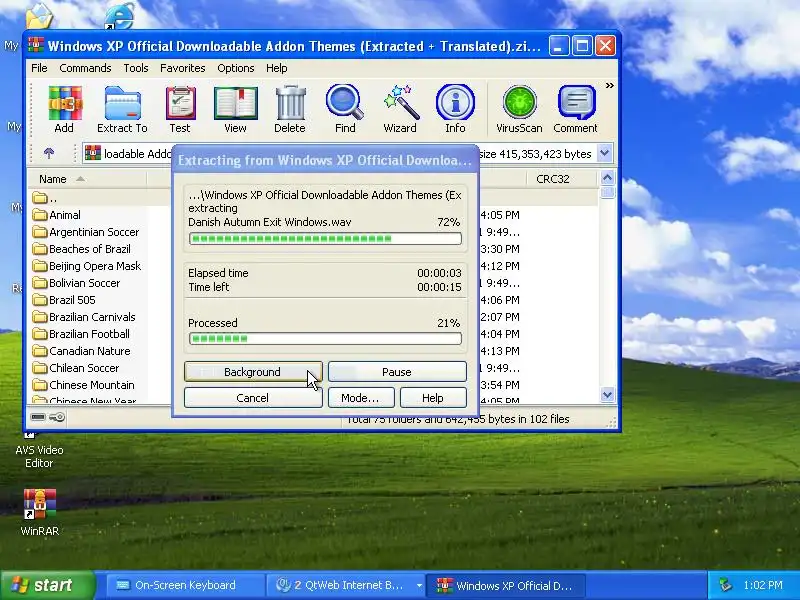The width and height of the screenshot is (800, 600).
Task: Click the Internet Explorer desktop icon
Action: tap(119, 15)
